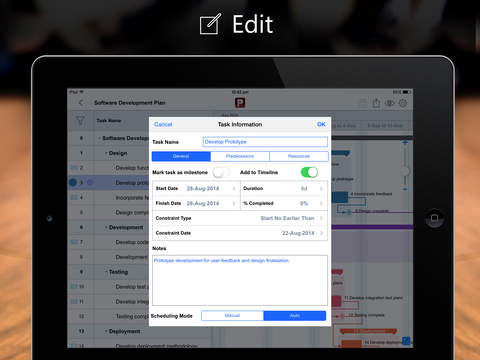Switch to the Predecessors tab
The height and width of the screenshot is (360, 480).
tap(240, 156)
